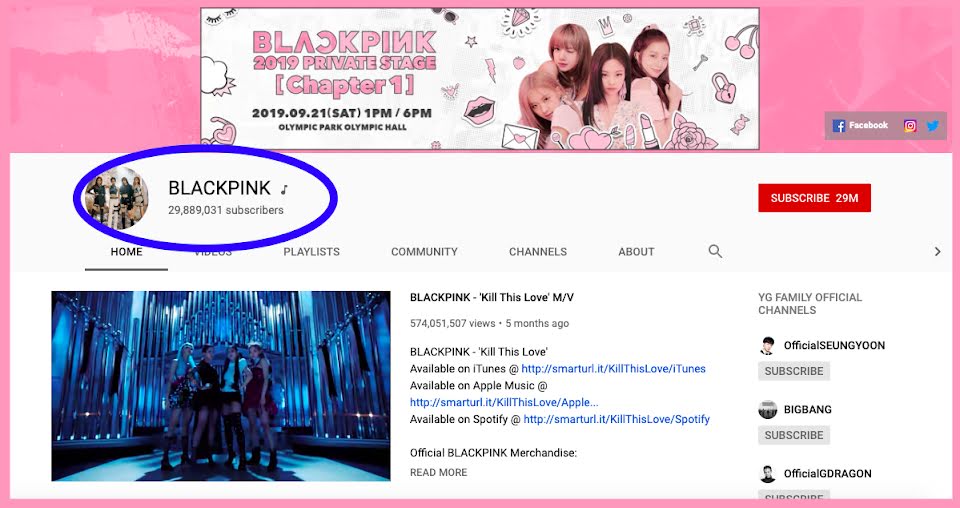
Task: Open the KillThisLove iTunes smarturl link
Action: click(613, 369)
